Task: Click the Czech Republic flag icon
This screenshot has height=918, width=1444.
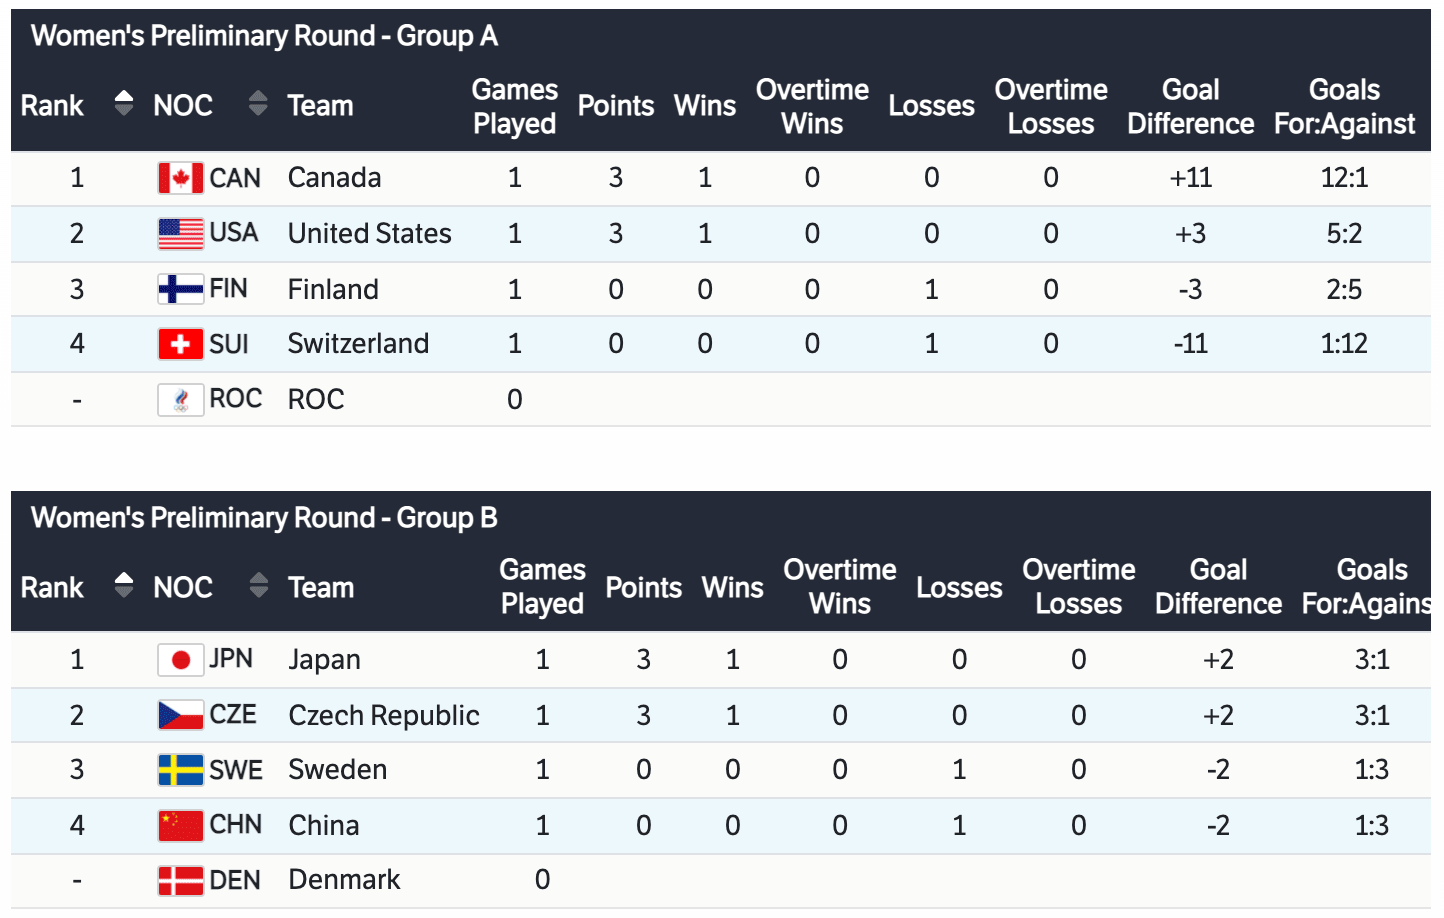Action: tap(180, 715)
